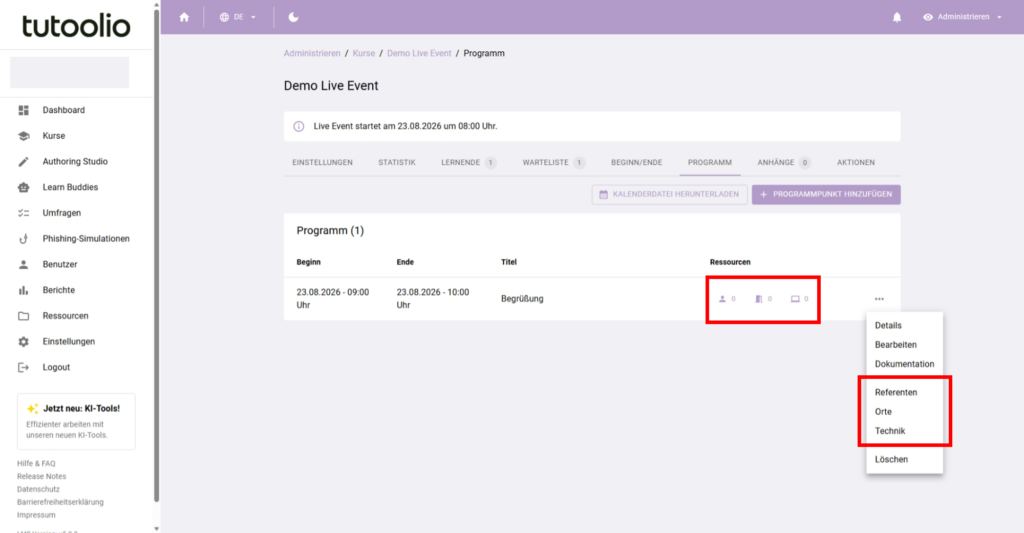
Task: Click Kurse breadcrumb
Action: click(364, 54)
